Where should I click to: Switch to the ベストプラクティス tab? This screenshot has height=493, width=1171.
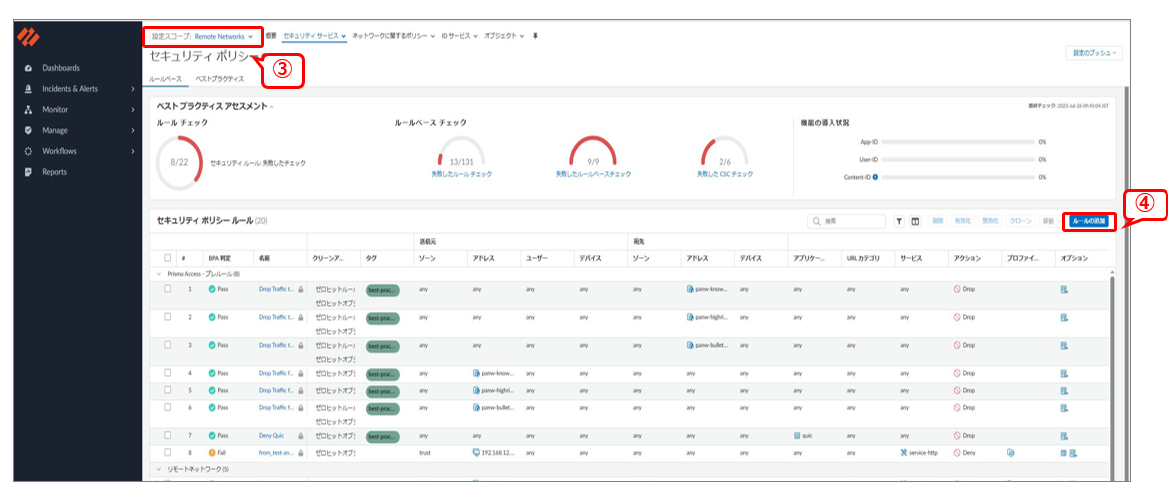219,78
